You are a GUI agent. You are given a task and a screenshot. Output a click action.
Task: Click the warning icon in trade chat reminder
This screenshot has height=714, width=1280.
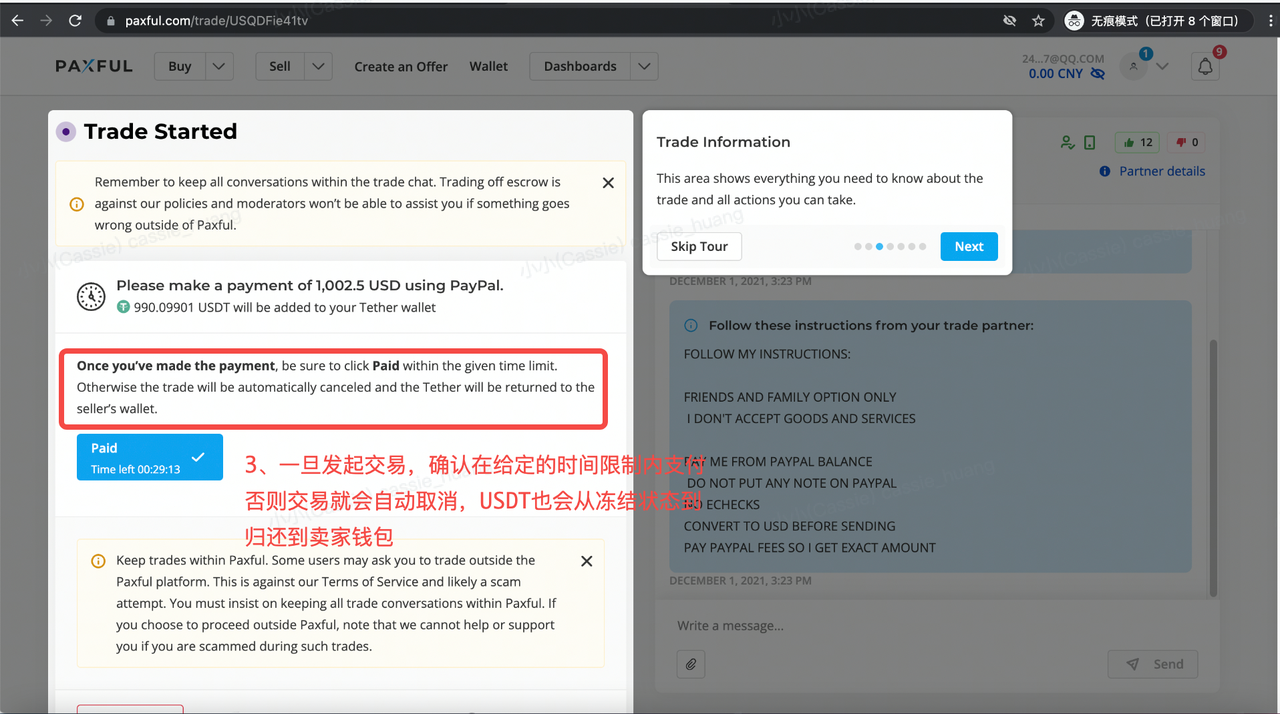coord(77,204)
